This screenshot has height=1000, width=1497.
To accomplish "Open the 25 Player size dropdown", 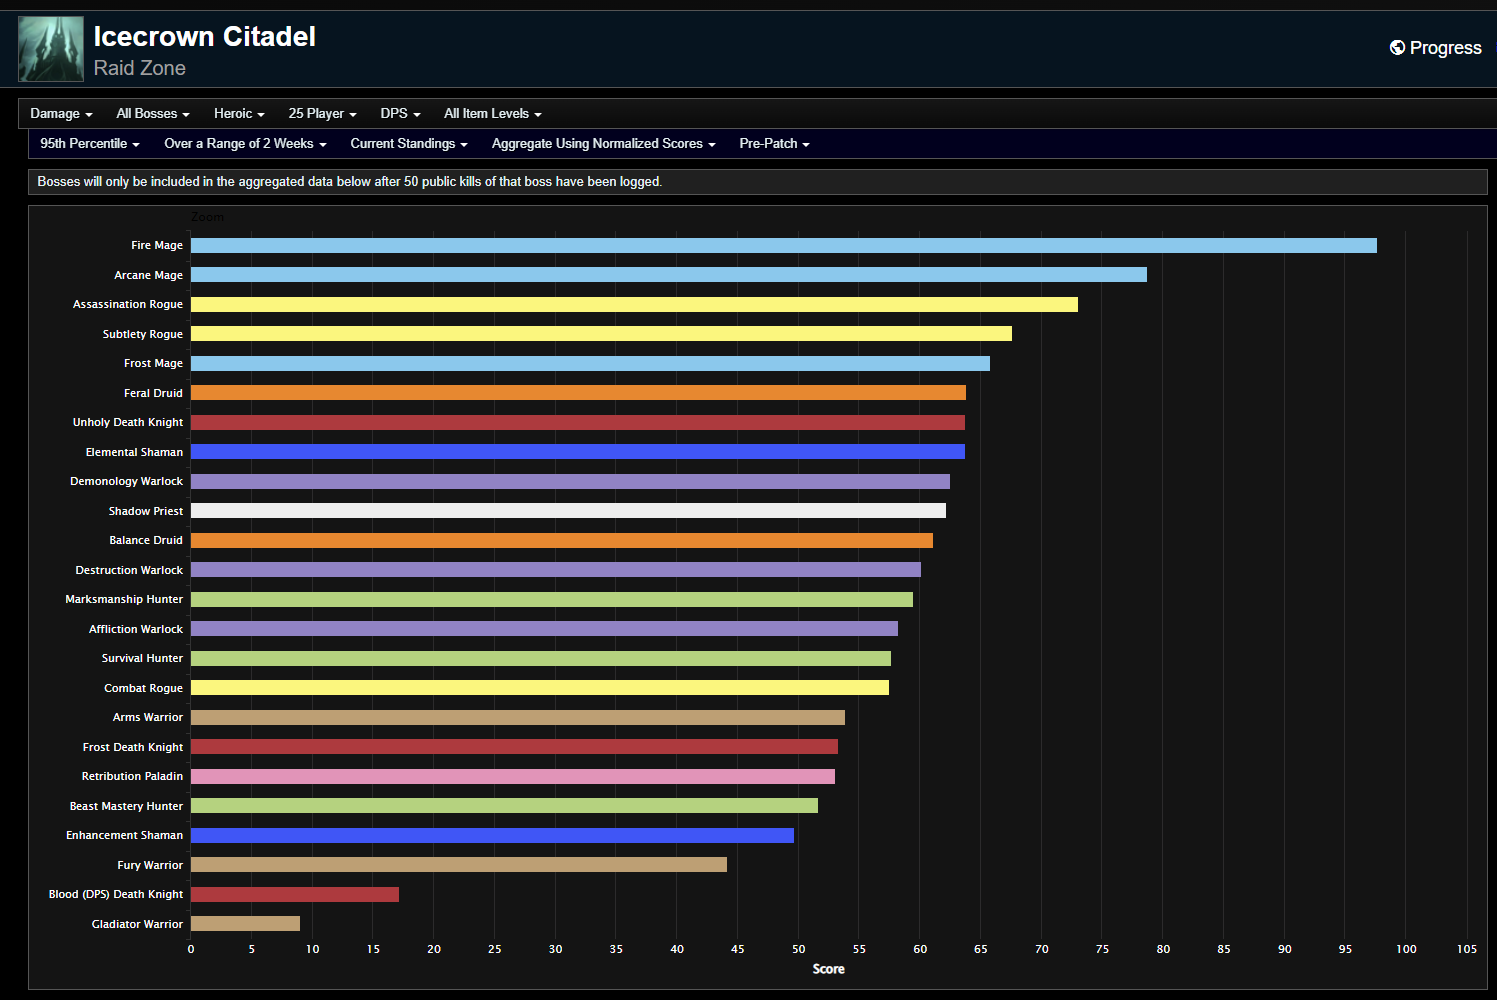I will 321,113.
